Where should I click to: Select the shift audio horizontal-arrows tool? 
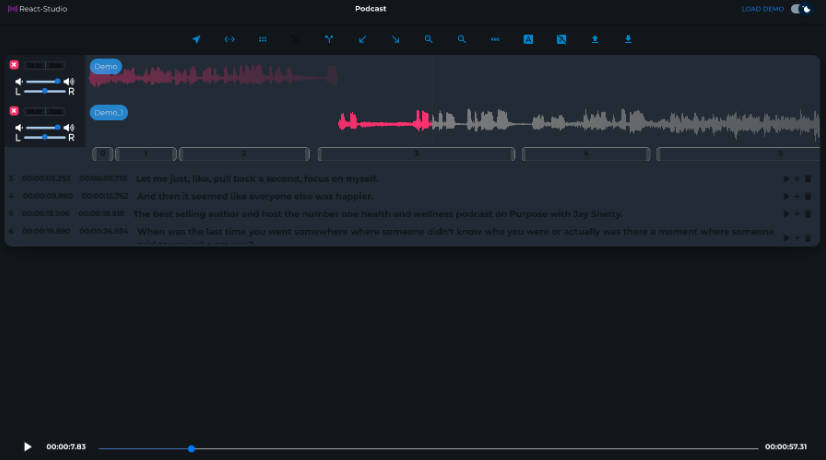coord(230,40)
